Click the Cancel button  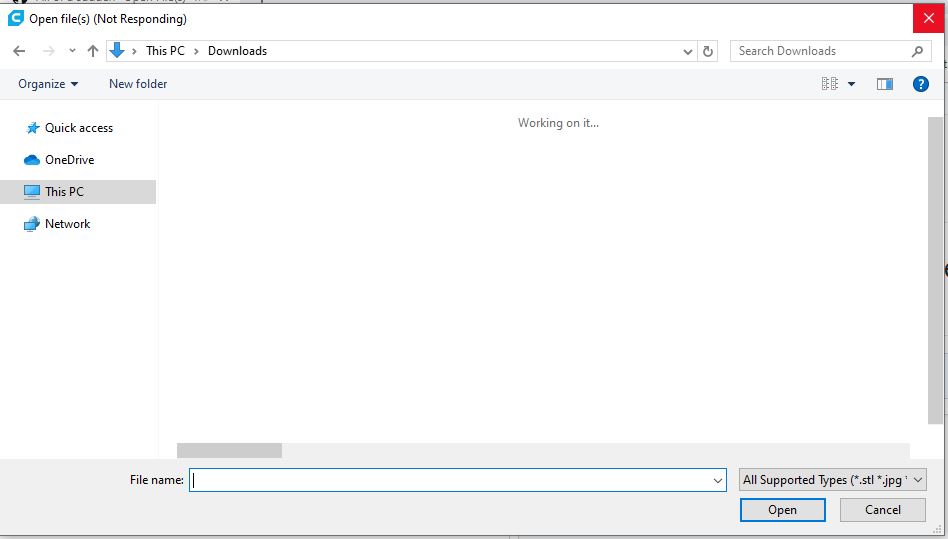click(883, 510)
